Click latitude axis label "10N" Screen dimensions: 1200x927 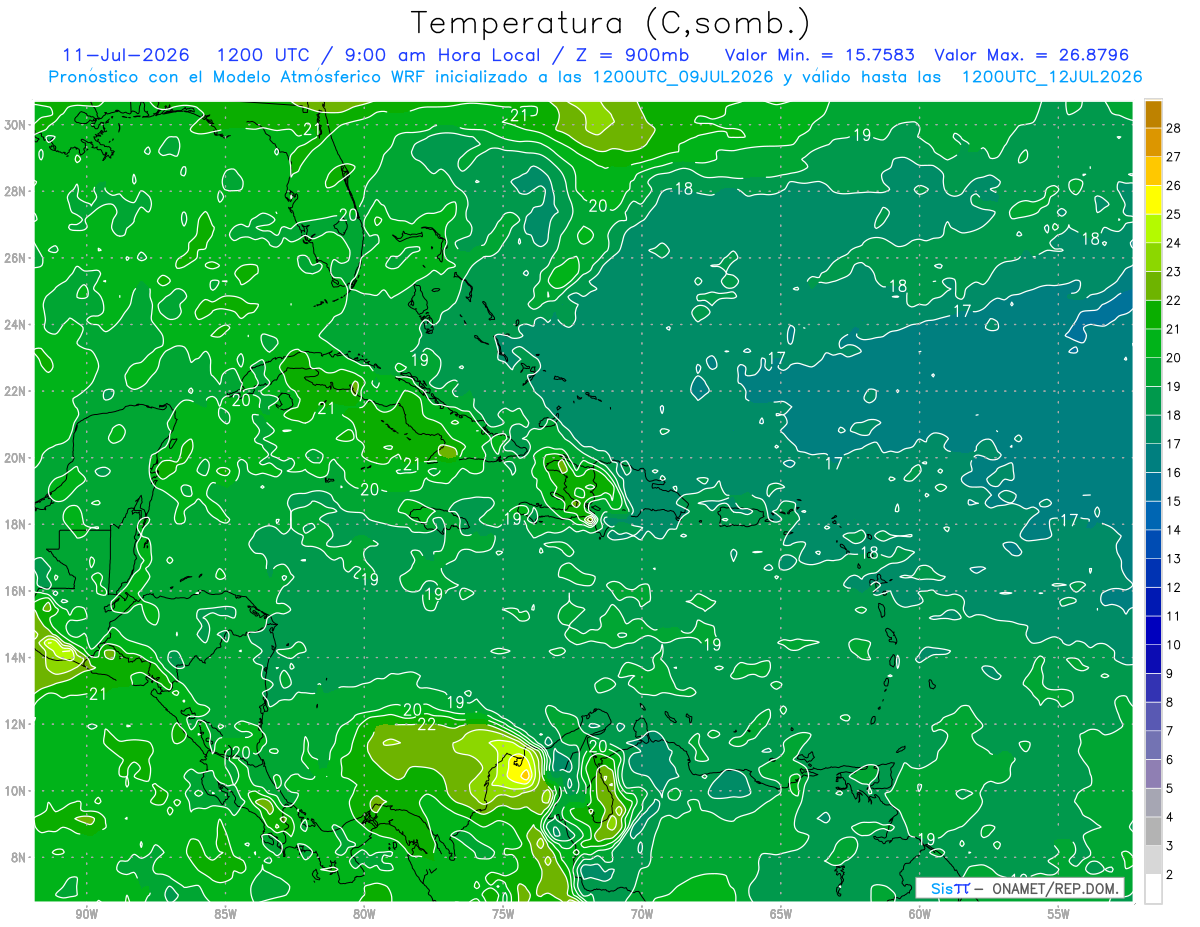15,790
